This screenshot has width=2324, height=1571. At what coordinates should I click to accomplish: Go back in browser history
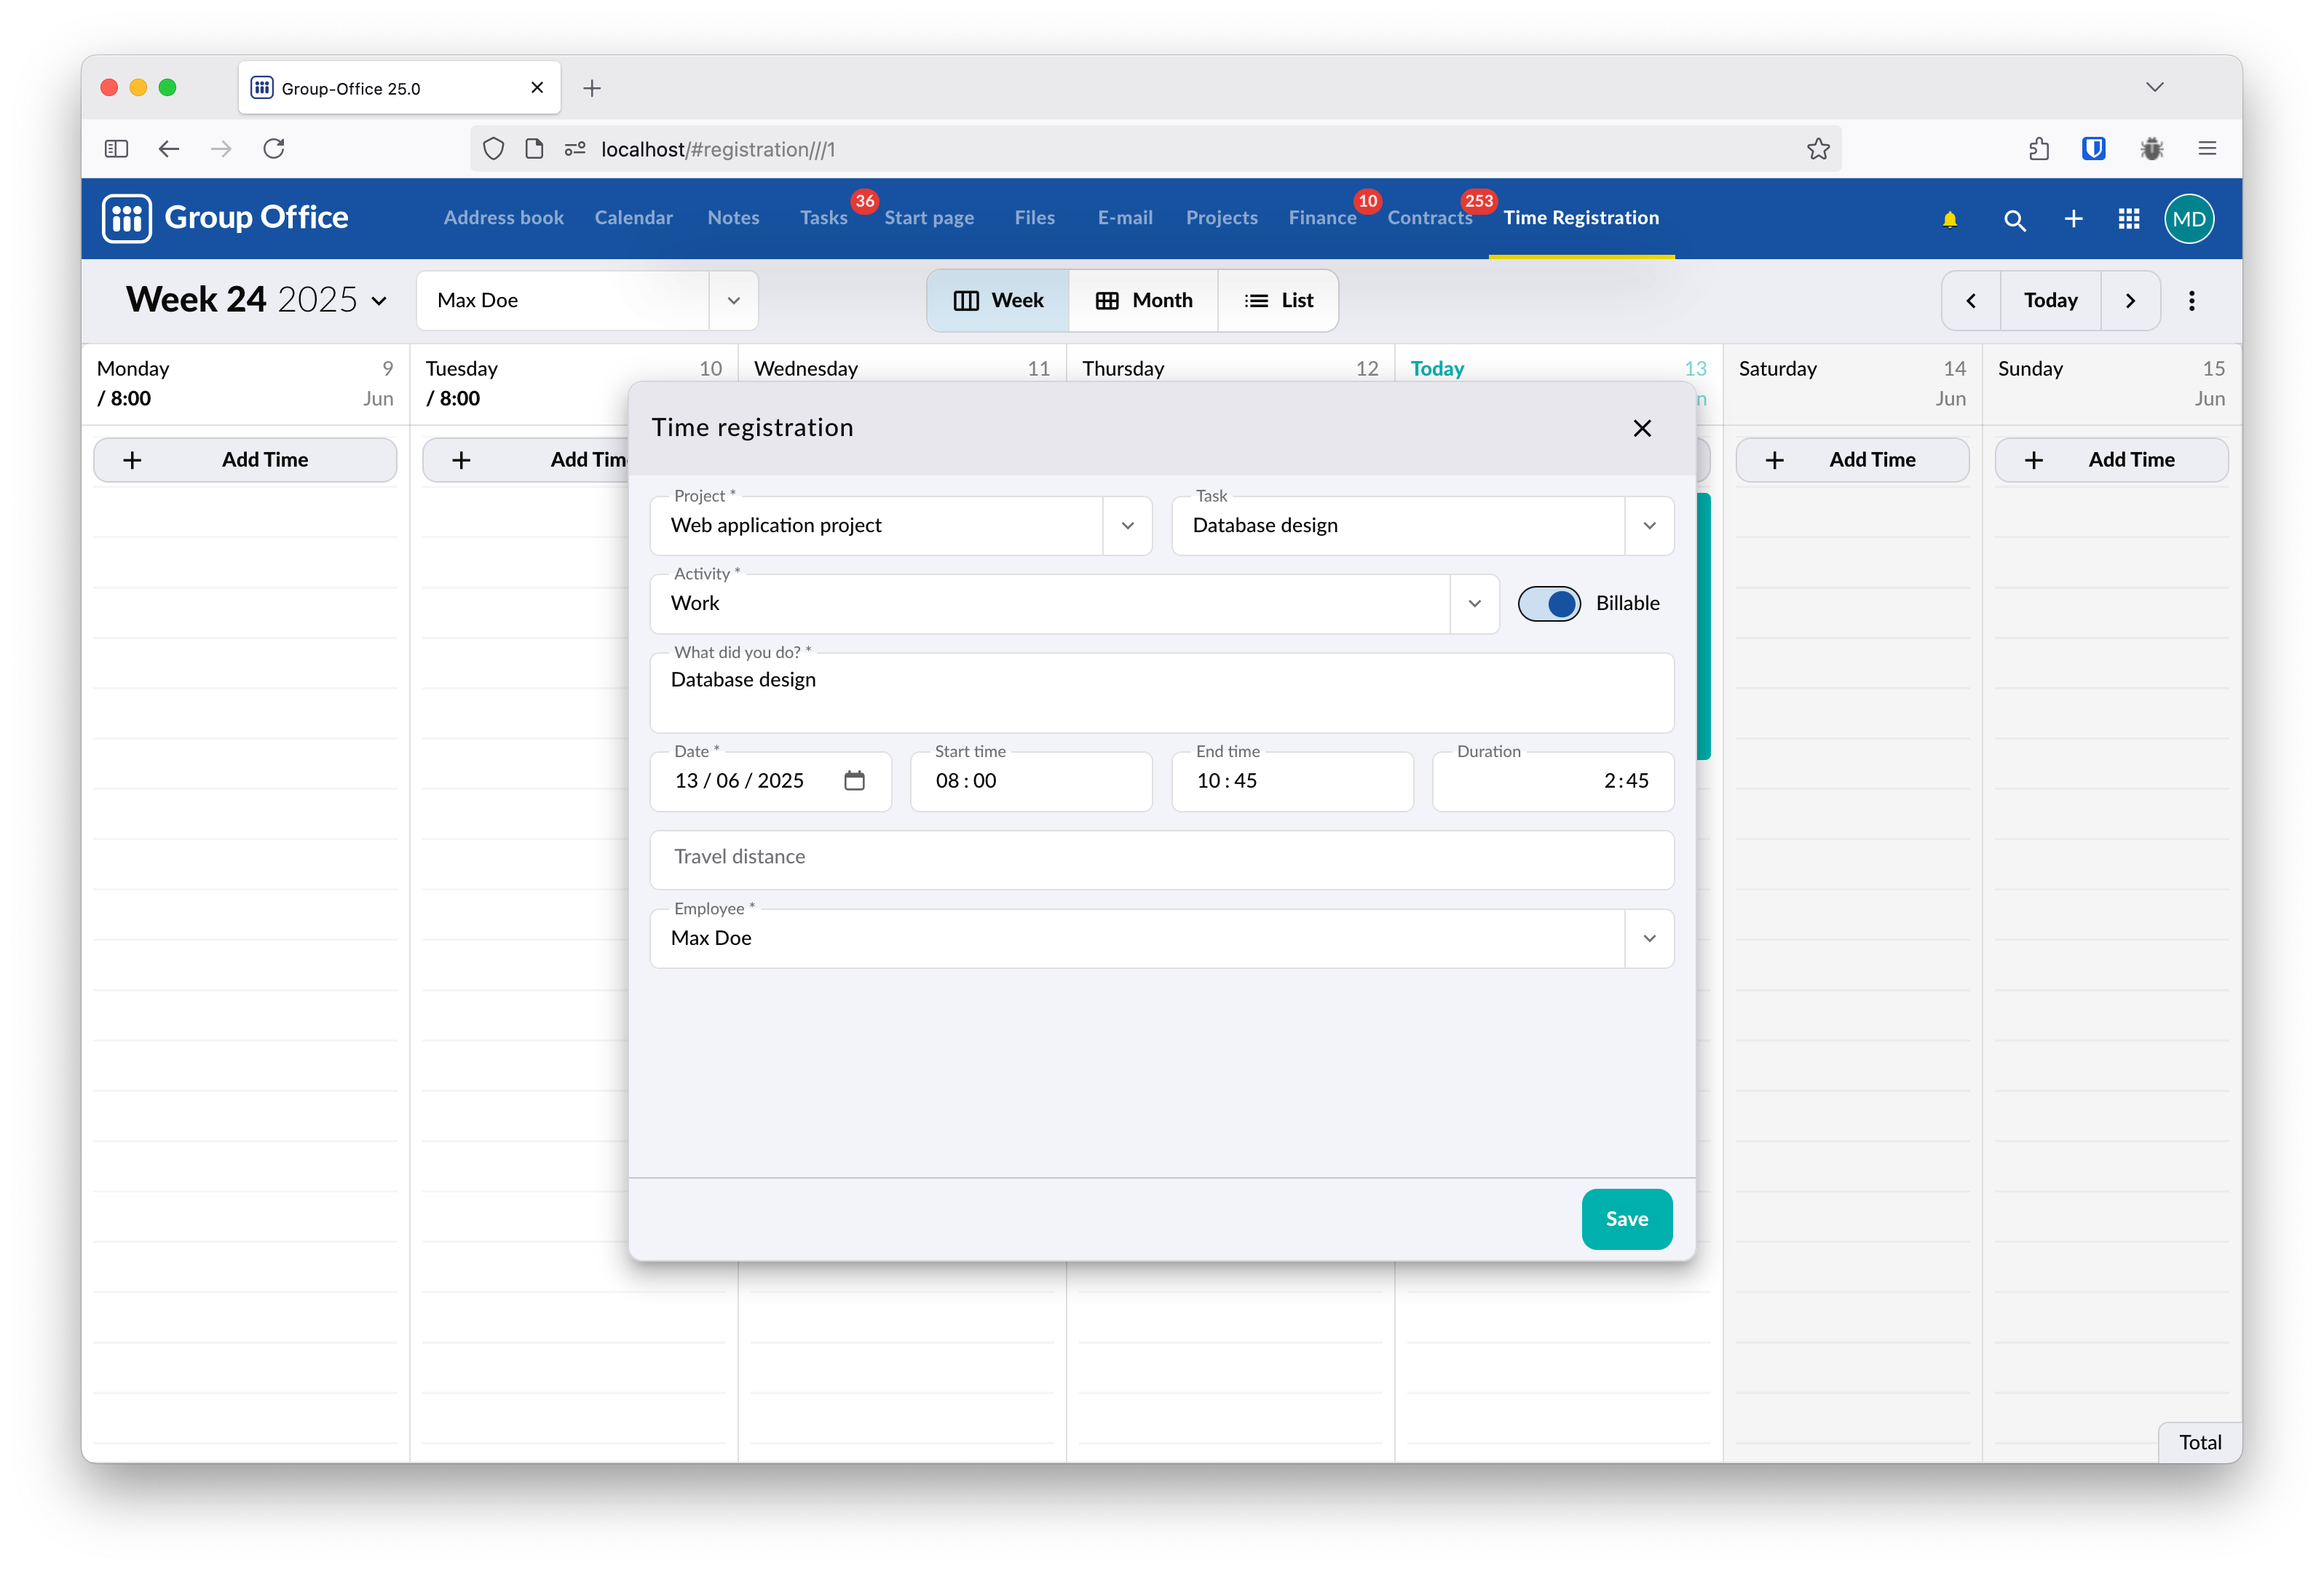(169, 149)
